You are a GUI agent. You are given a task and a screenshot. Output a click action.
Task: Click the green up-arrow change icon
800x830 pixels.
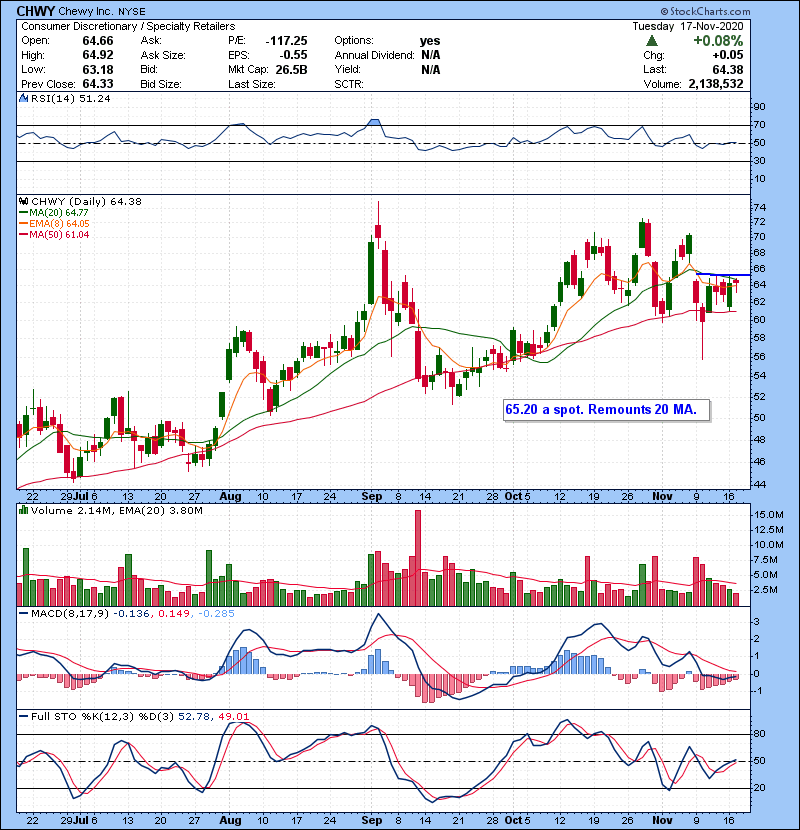[x=652, y=41]
